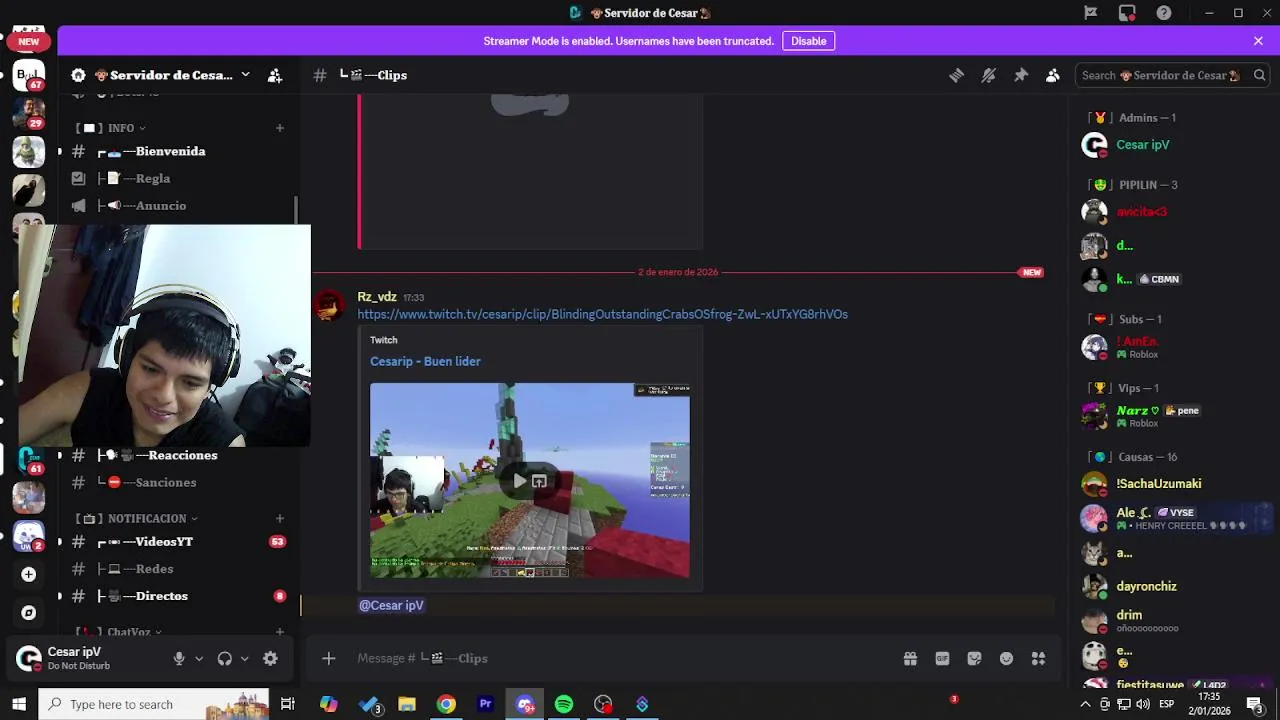Open the Help question mark icon
1280x720 pixels.
1164,13
